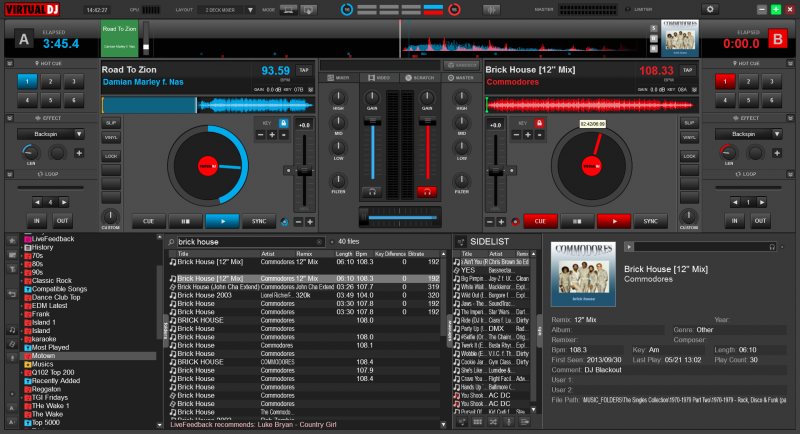This screenshot has height=434, width=800.
Task: Click deck A overview waveform
Action: (x=208, y=106)
